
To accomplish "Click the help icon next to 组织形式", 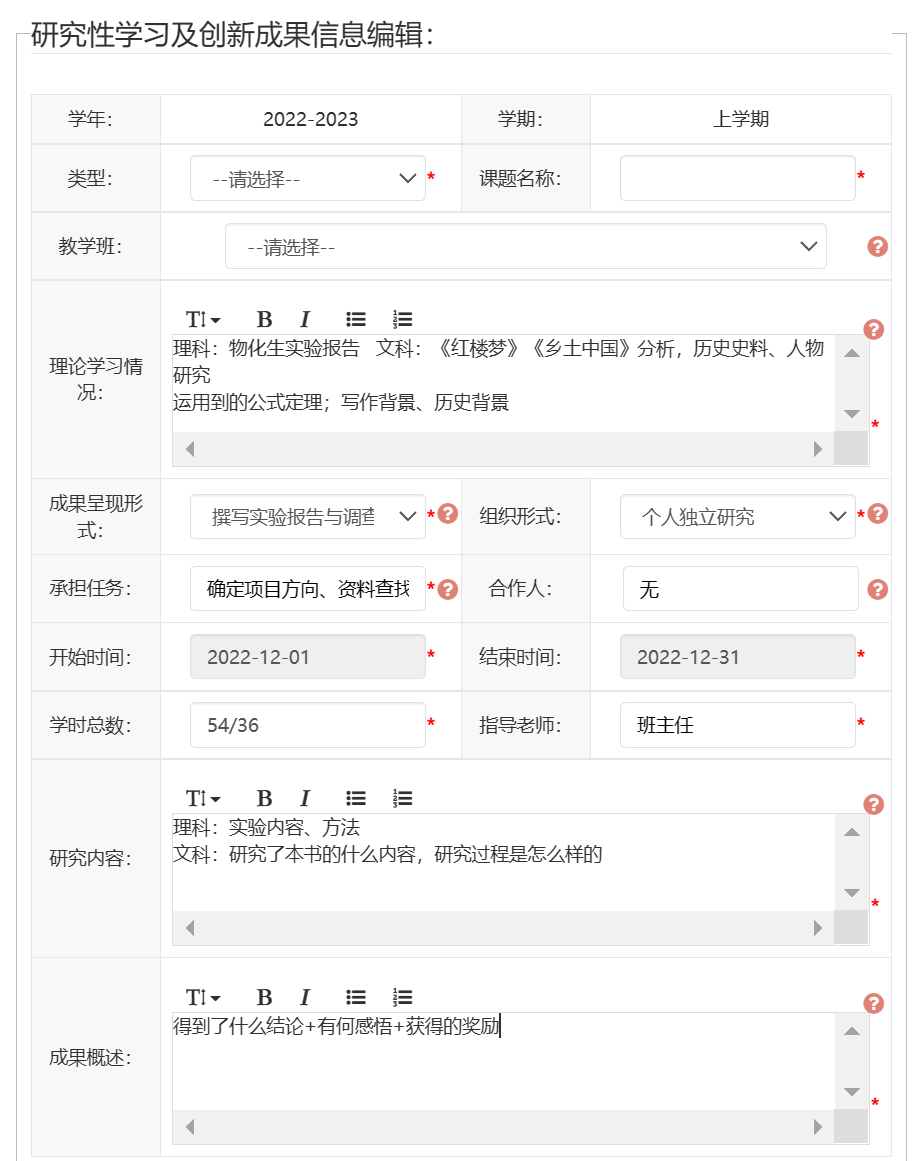I will 878,513.
